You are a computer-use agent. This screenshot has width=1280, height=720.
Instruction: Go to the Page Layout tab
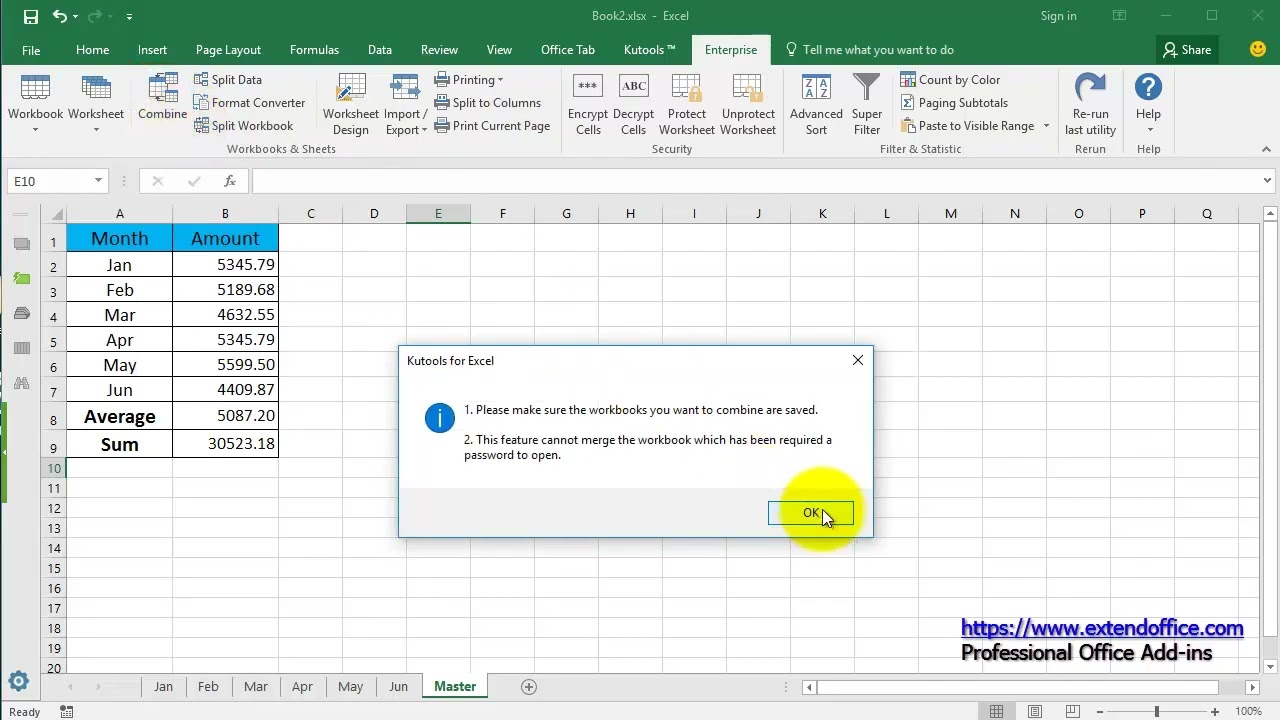coord(228,50)
